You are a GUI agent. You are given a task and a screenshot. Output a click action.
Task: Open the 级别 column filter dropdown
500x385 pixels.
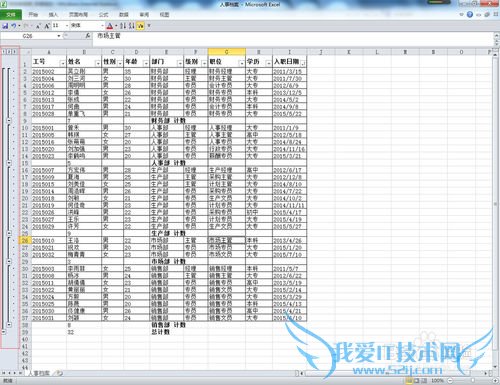coord(204,63)
